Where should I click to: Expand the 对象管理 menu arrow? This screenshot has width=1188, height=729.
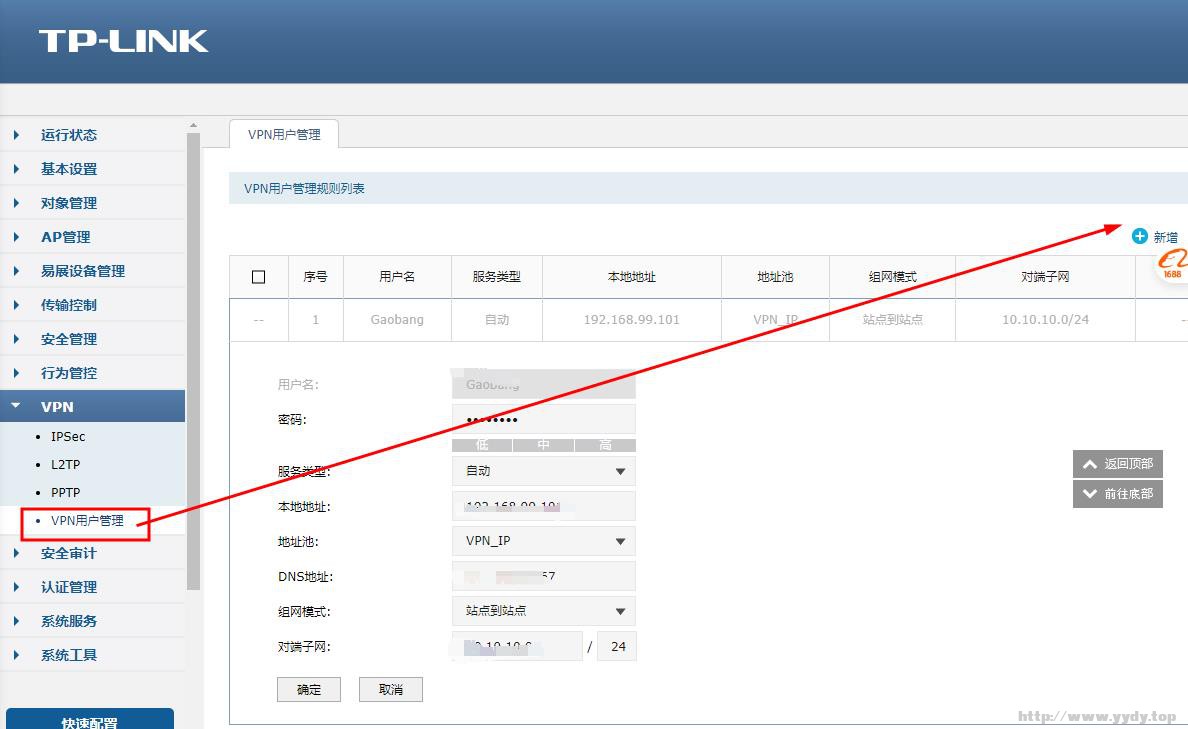[x=16, y=203]
